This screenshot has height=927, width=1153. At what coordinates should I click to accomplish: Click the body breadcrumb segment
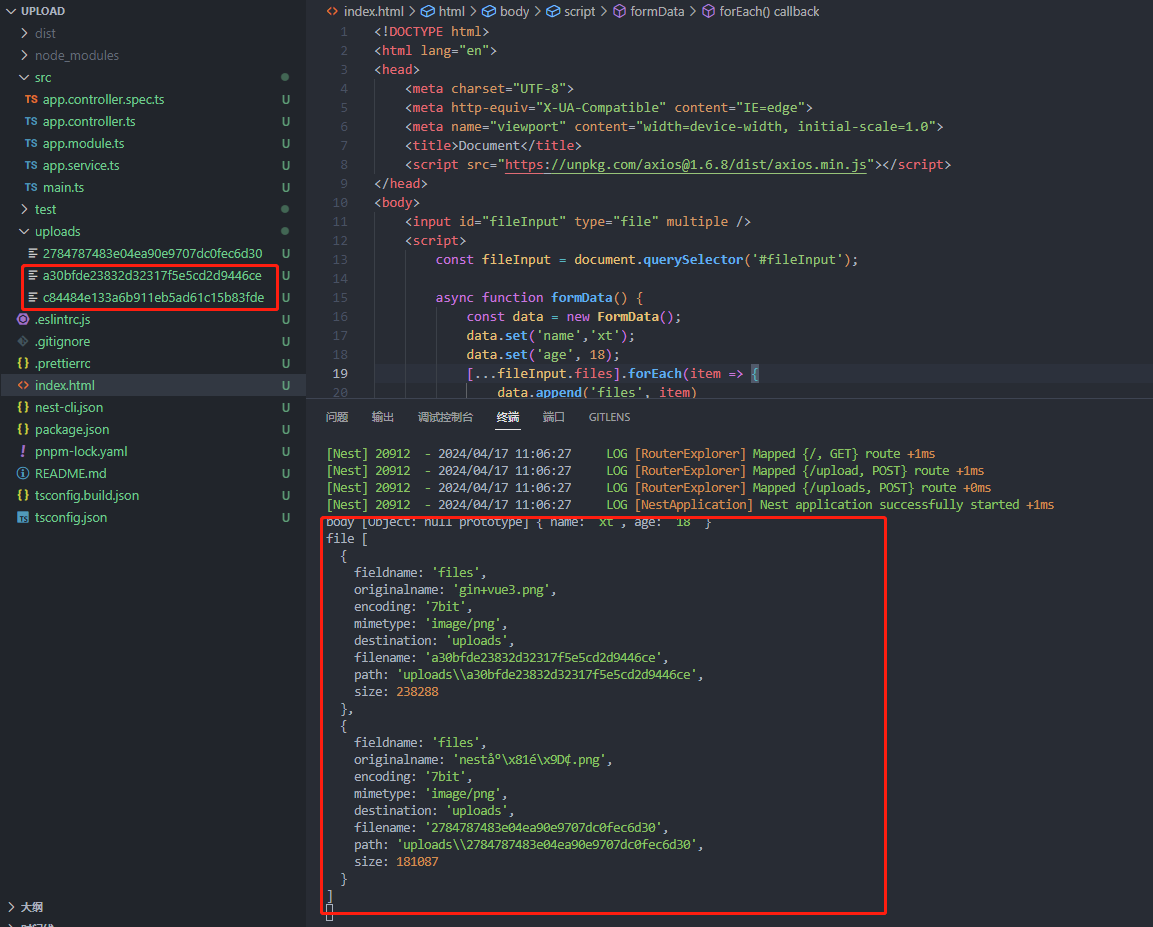coord(514,11)
